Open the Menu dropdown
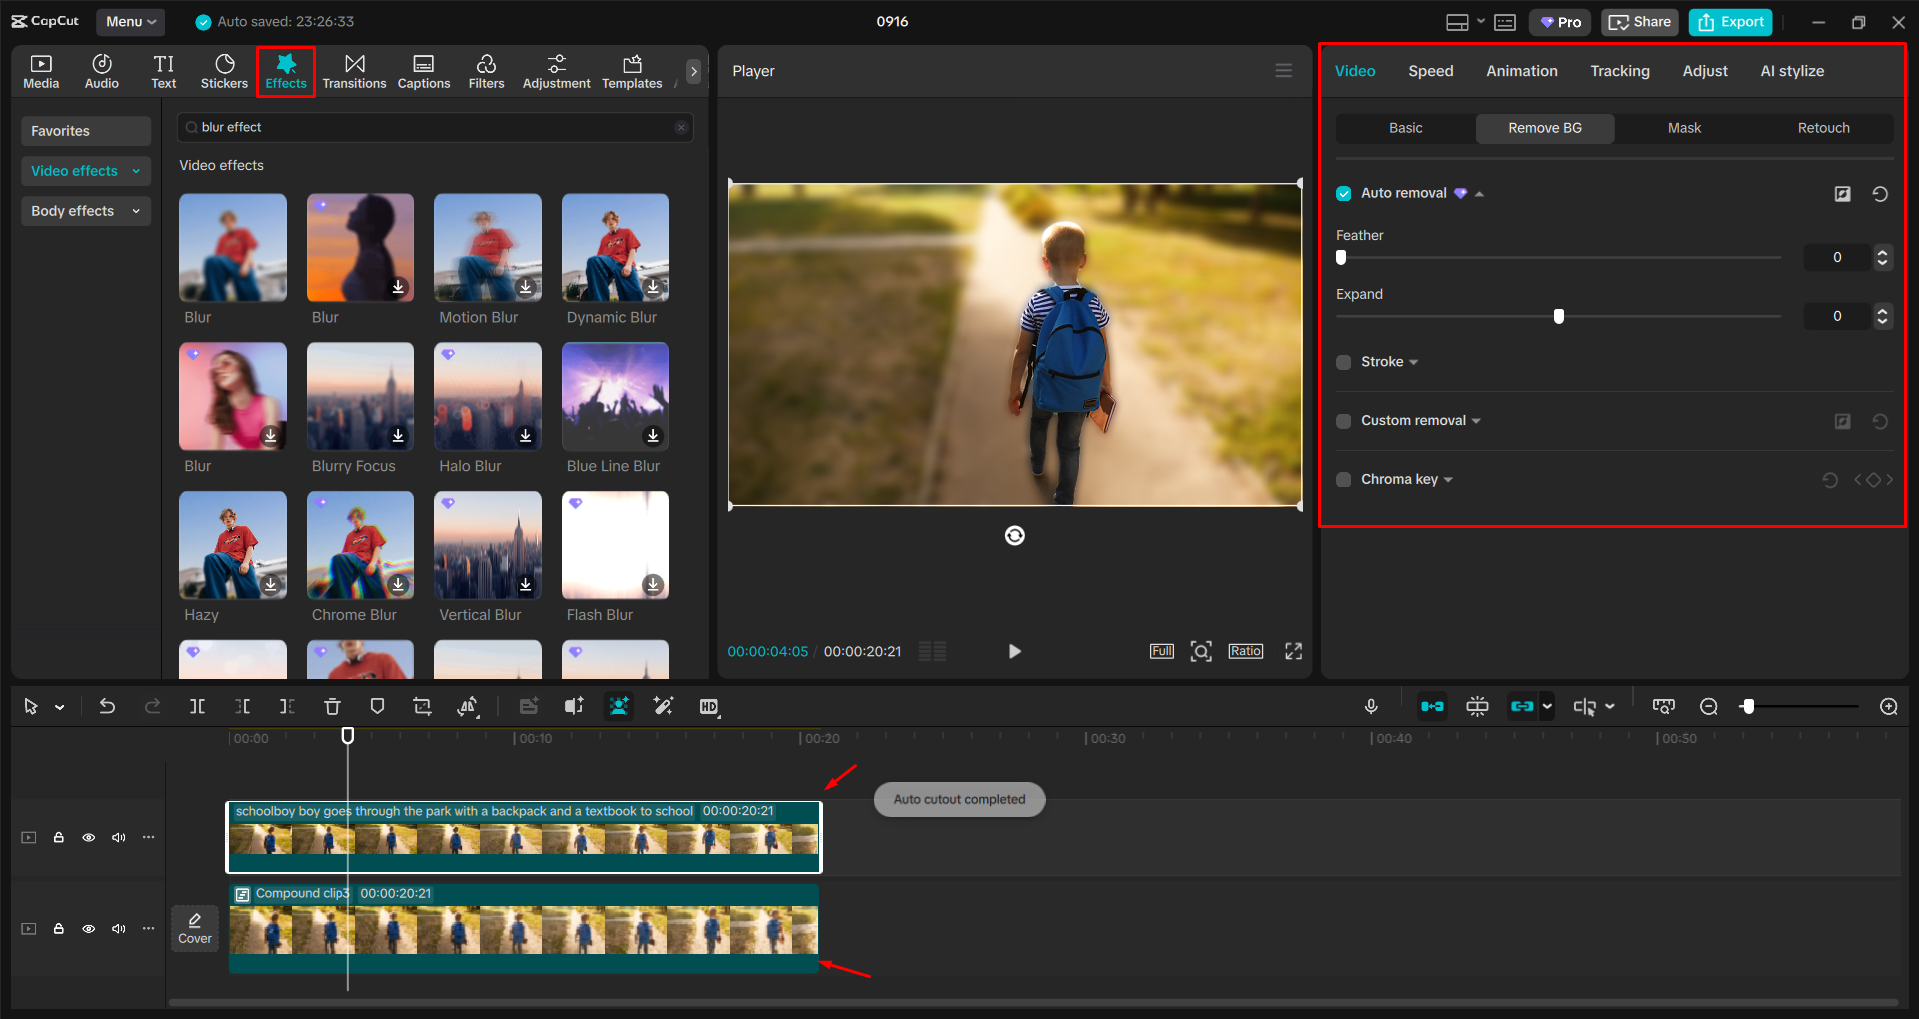The width and height of the screenshot is (1919, 1019). [131, 22]
